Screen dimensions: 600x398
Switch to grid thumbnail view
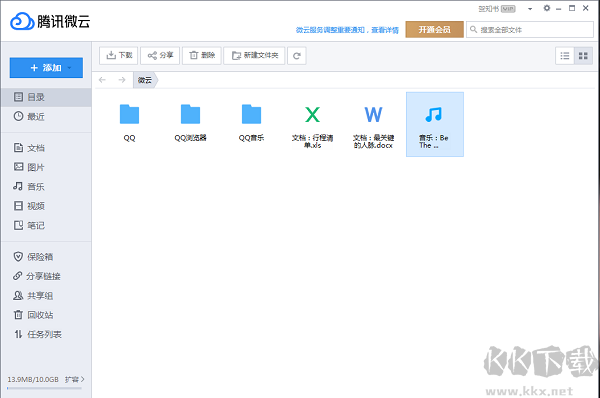pos(583,56)
